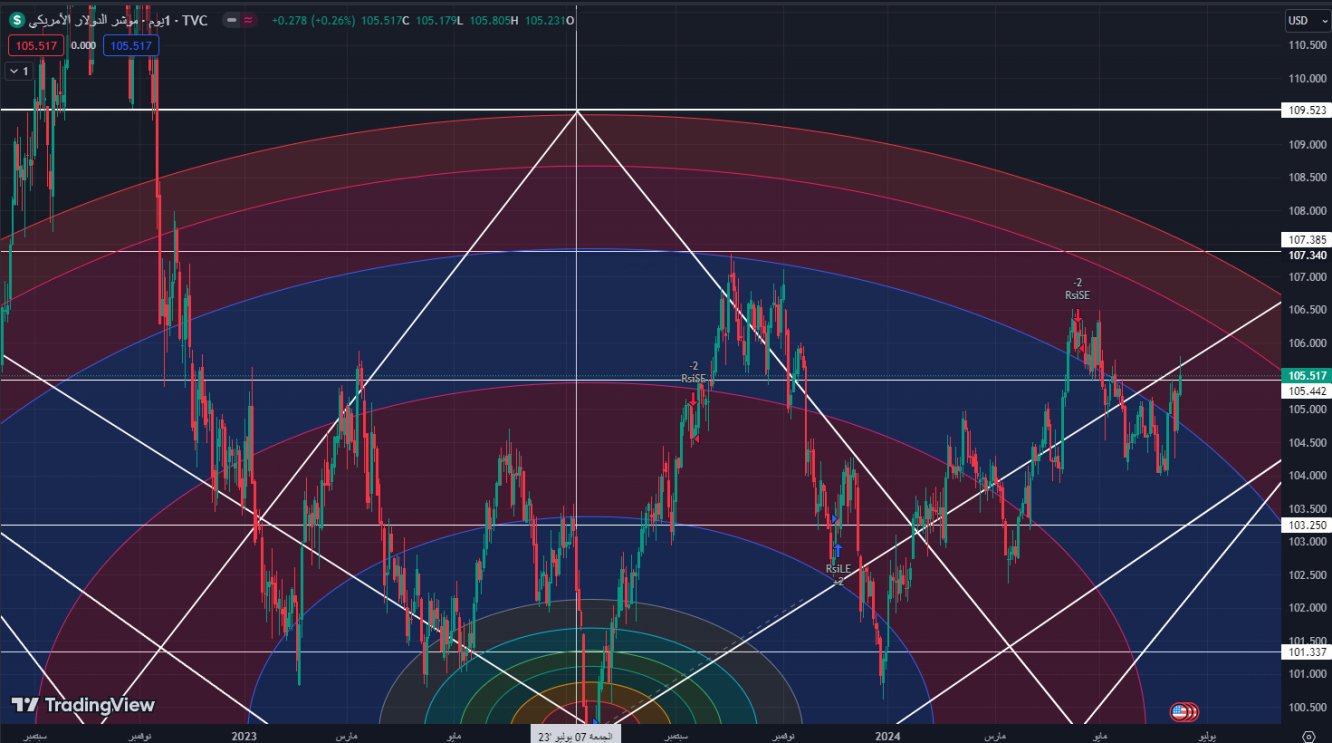
Task: Select the 107.385 price line label
Action: (x=1308, y=240)
